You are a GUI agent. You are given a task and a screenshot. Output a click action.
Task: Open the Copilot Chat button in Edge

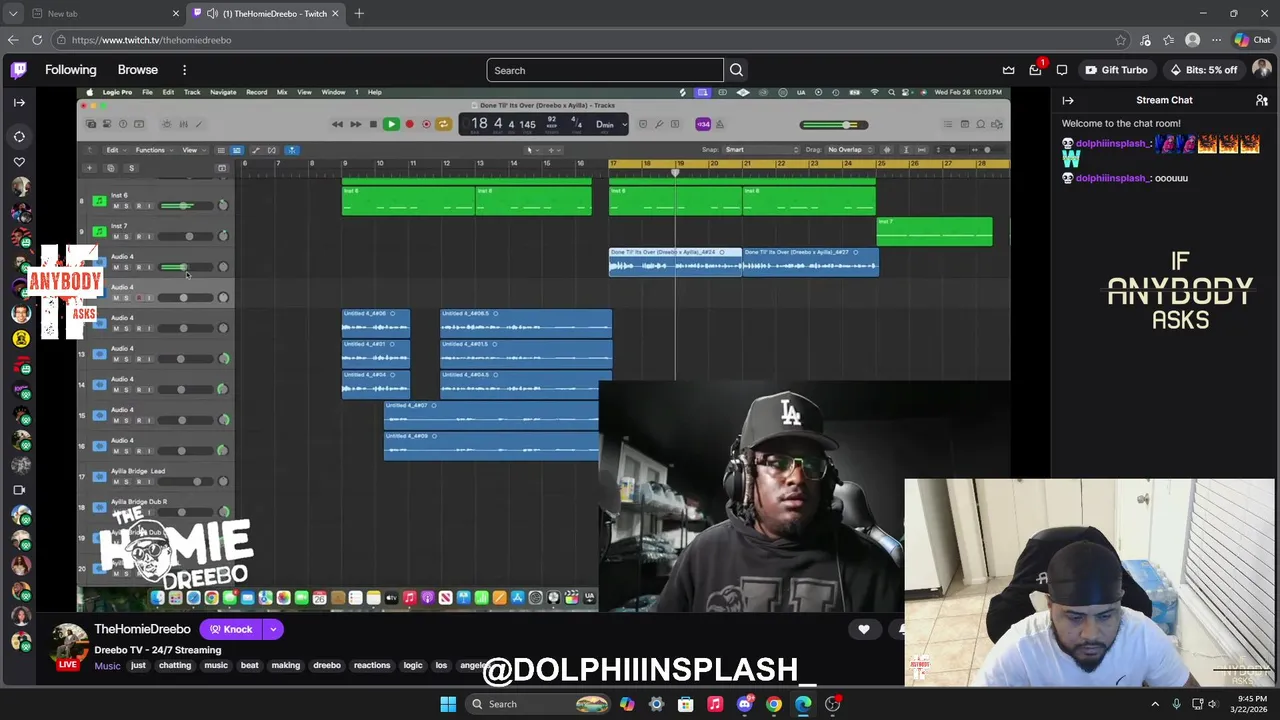tap(1252, 40)
